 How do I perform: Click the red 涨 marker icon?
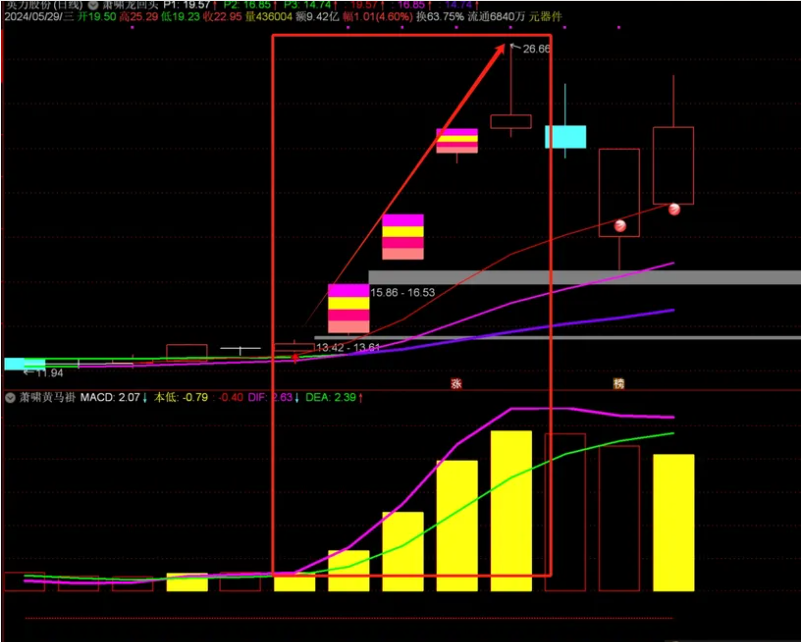coord(456,383)
